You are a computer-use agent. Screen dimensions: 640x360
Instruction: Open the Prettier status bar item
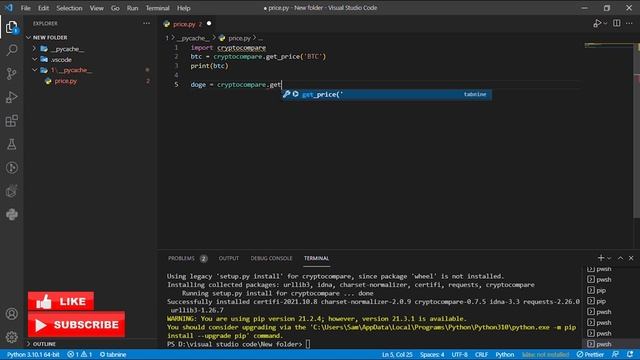pos(590,354)
